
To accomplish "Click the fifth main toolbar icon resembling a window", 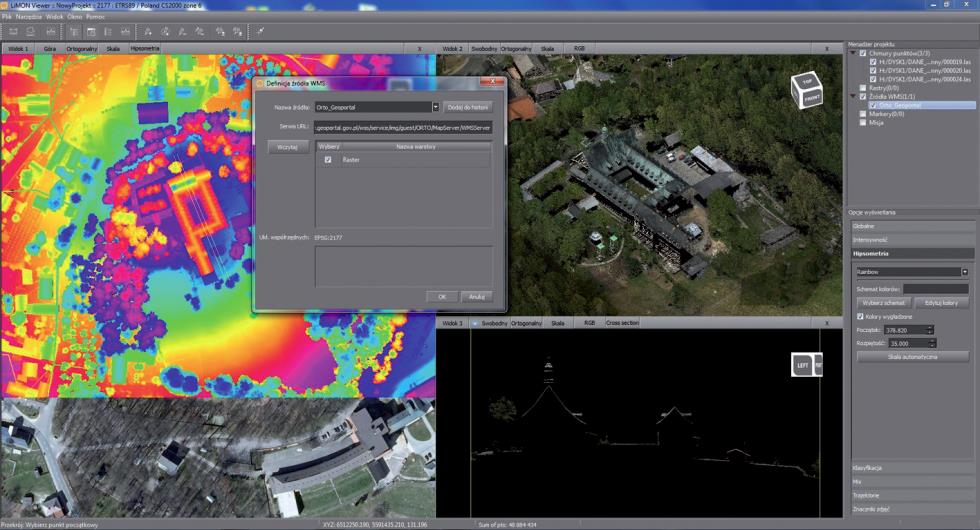I will [x=91, y=31].
